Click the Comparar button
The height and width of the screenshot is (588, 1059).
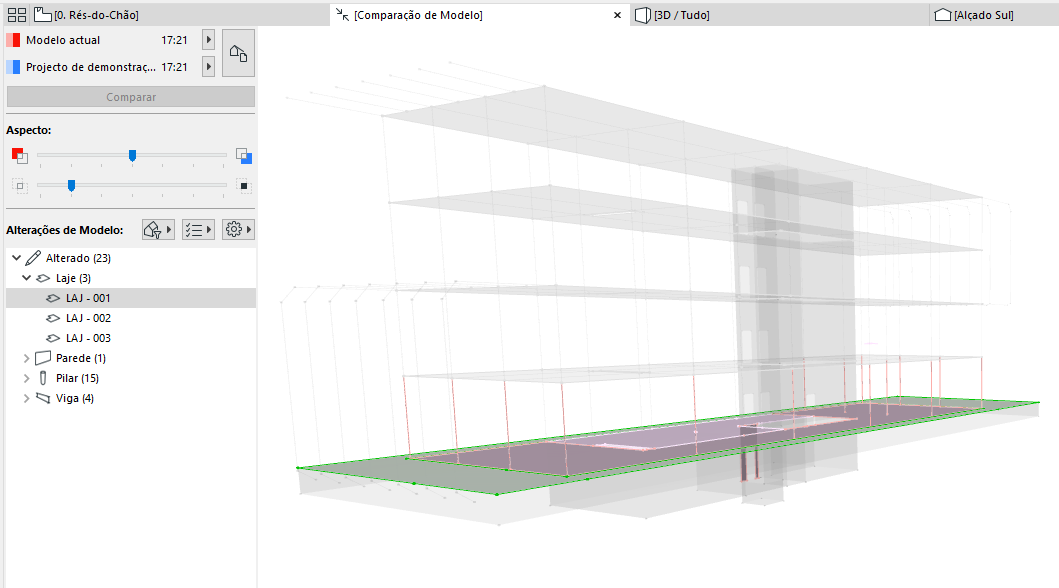click(x=131, y=97)
